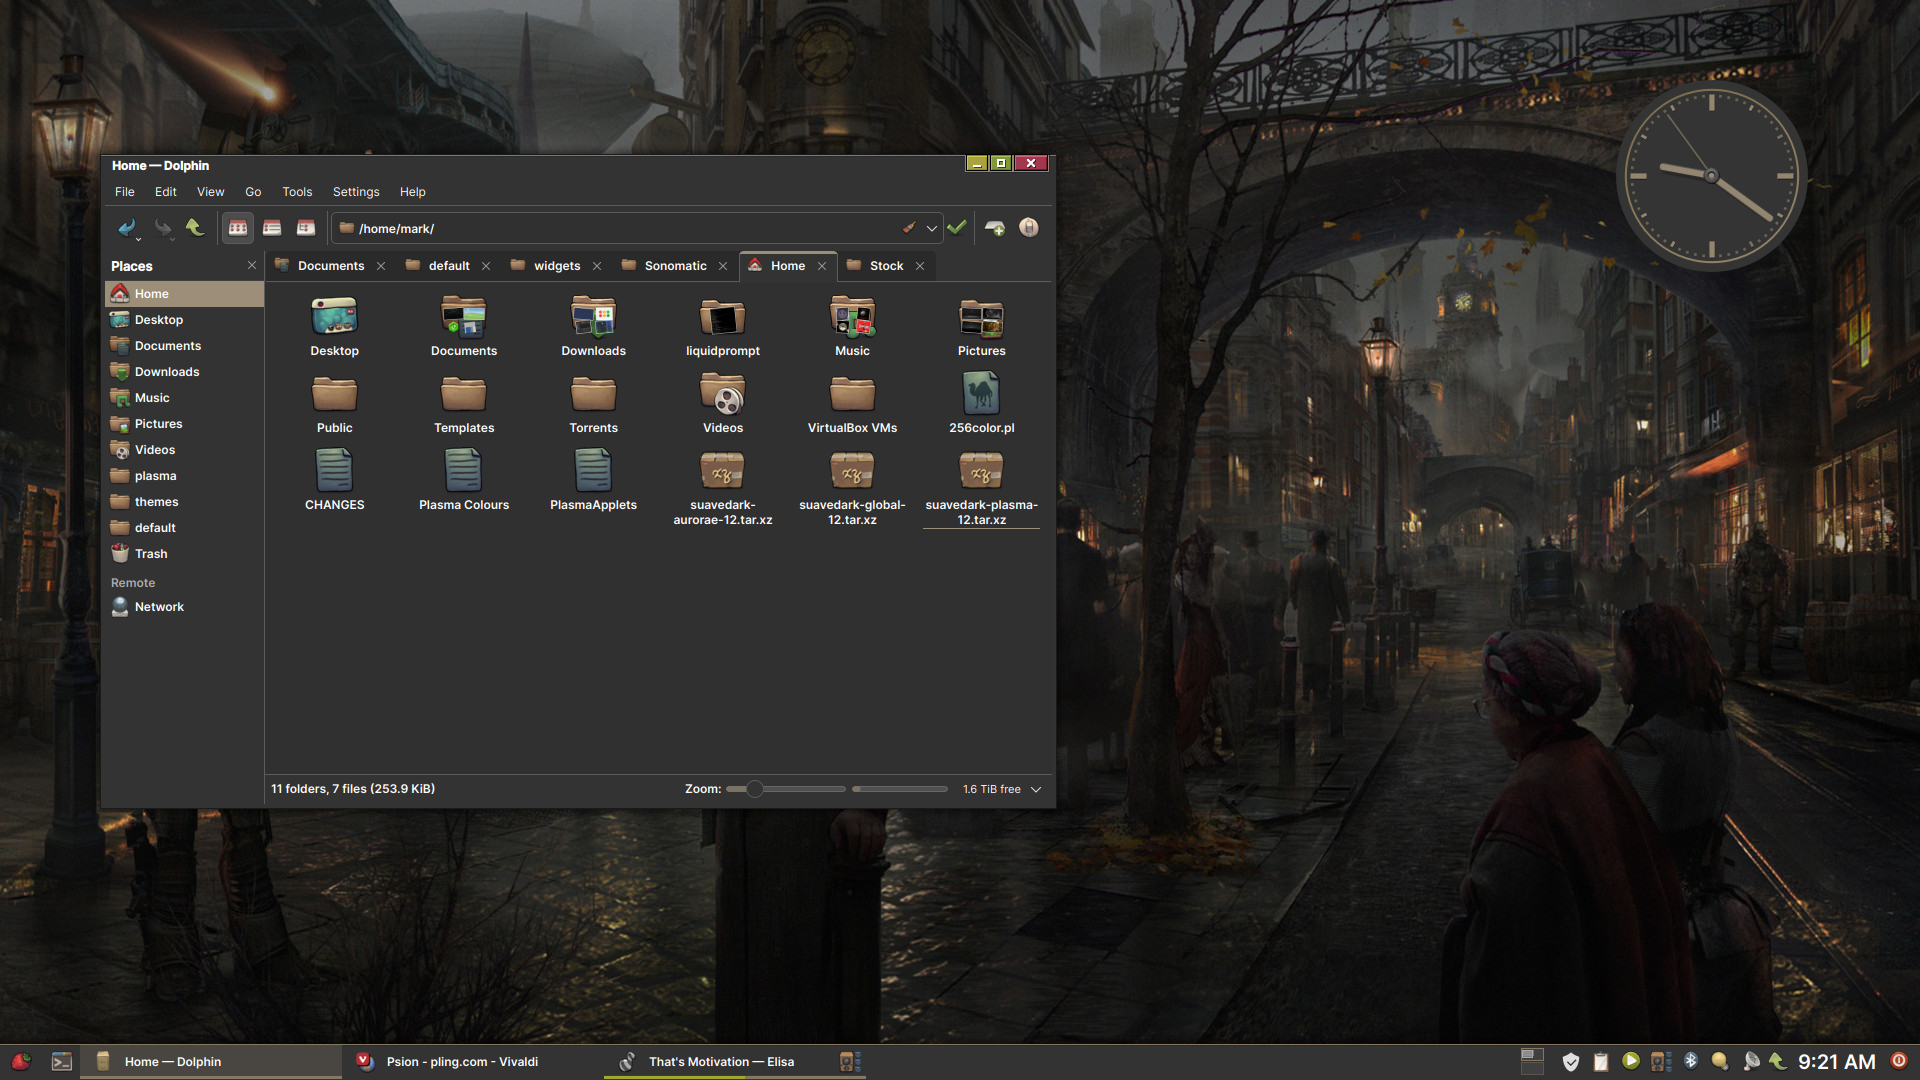This screenshot has width=1920, height=1080.
Task: Expand the status bar free space dropdown
Action: pyautogui.click(x=1036, y=789)
